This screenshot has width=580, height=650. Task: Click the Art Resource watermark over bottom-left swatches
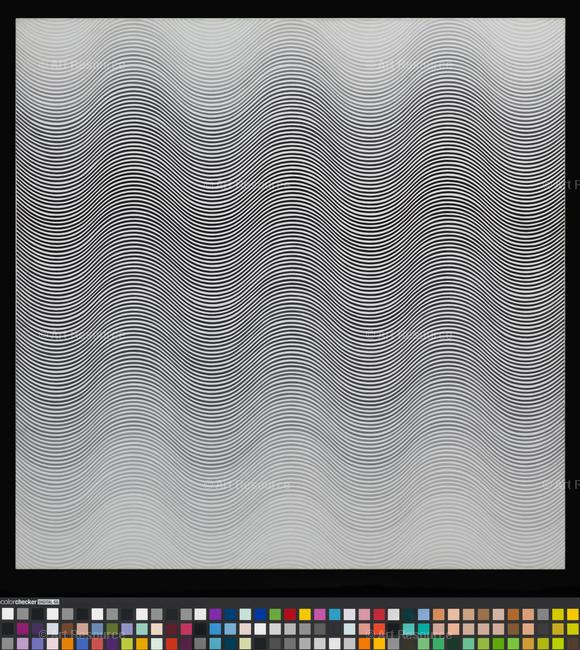point(82,634)
